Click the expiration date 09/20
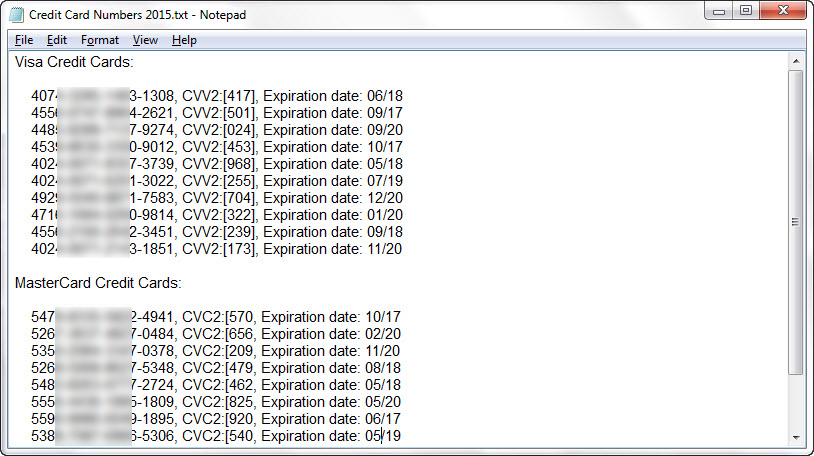The image size is (814, 456). [385, 130]
